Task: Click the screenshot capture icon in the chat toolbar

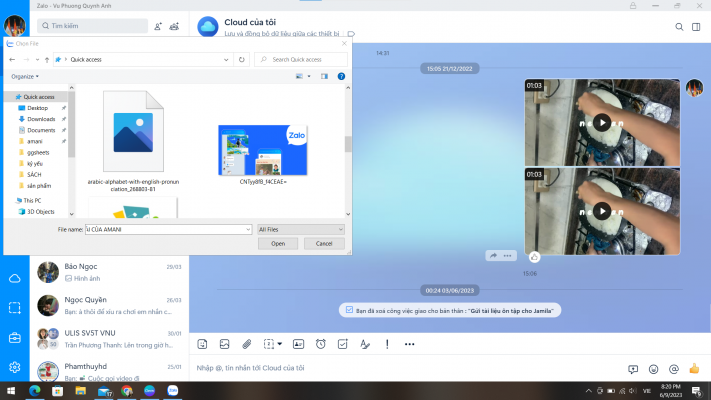Action: point(269,344)
